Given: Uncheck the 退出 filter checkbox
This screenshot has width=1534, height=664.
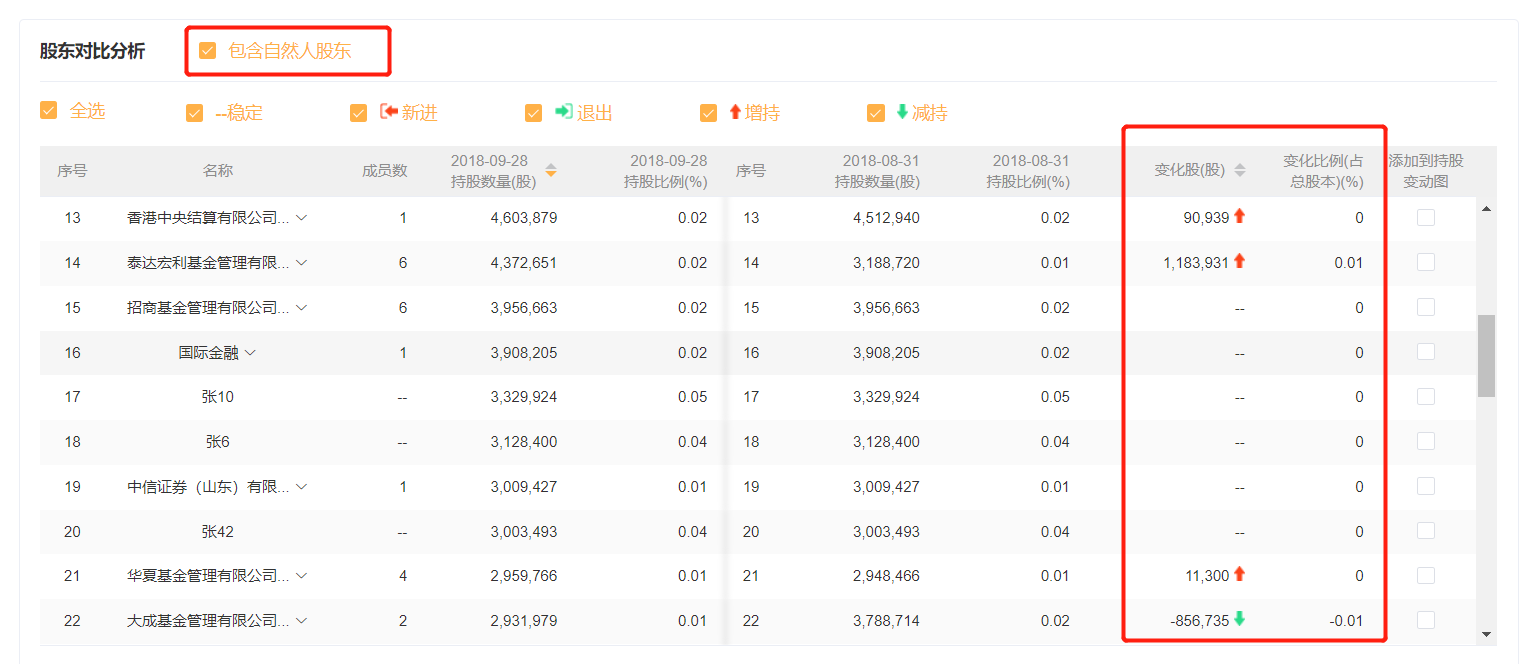Looking at the screenshot, I should click(x=533, y=113).
